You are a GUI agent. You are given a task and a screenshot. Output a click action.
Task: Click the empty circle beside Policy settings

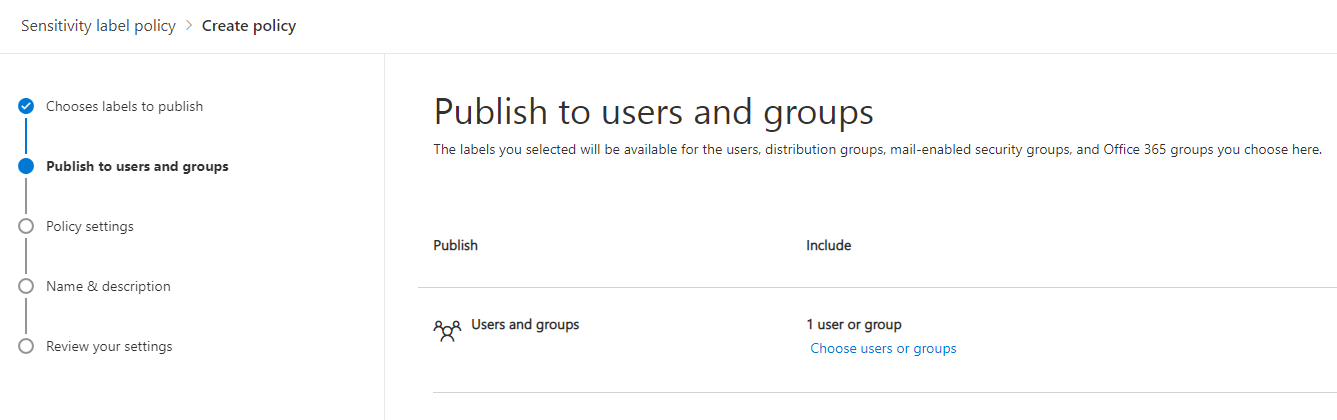point(26,226)
